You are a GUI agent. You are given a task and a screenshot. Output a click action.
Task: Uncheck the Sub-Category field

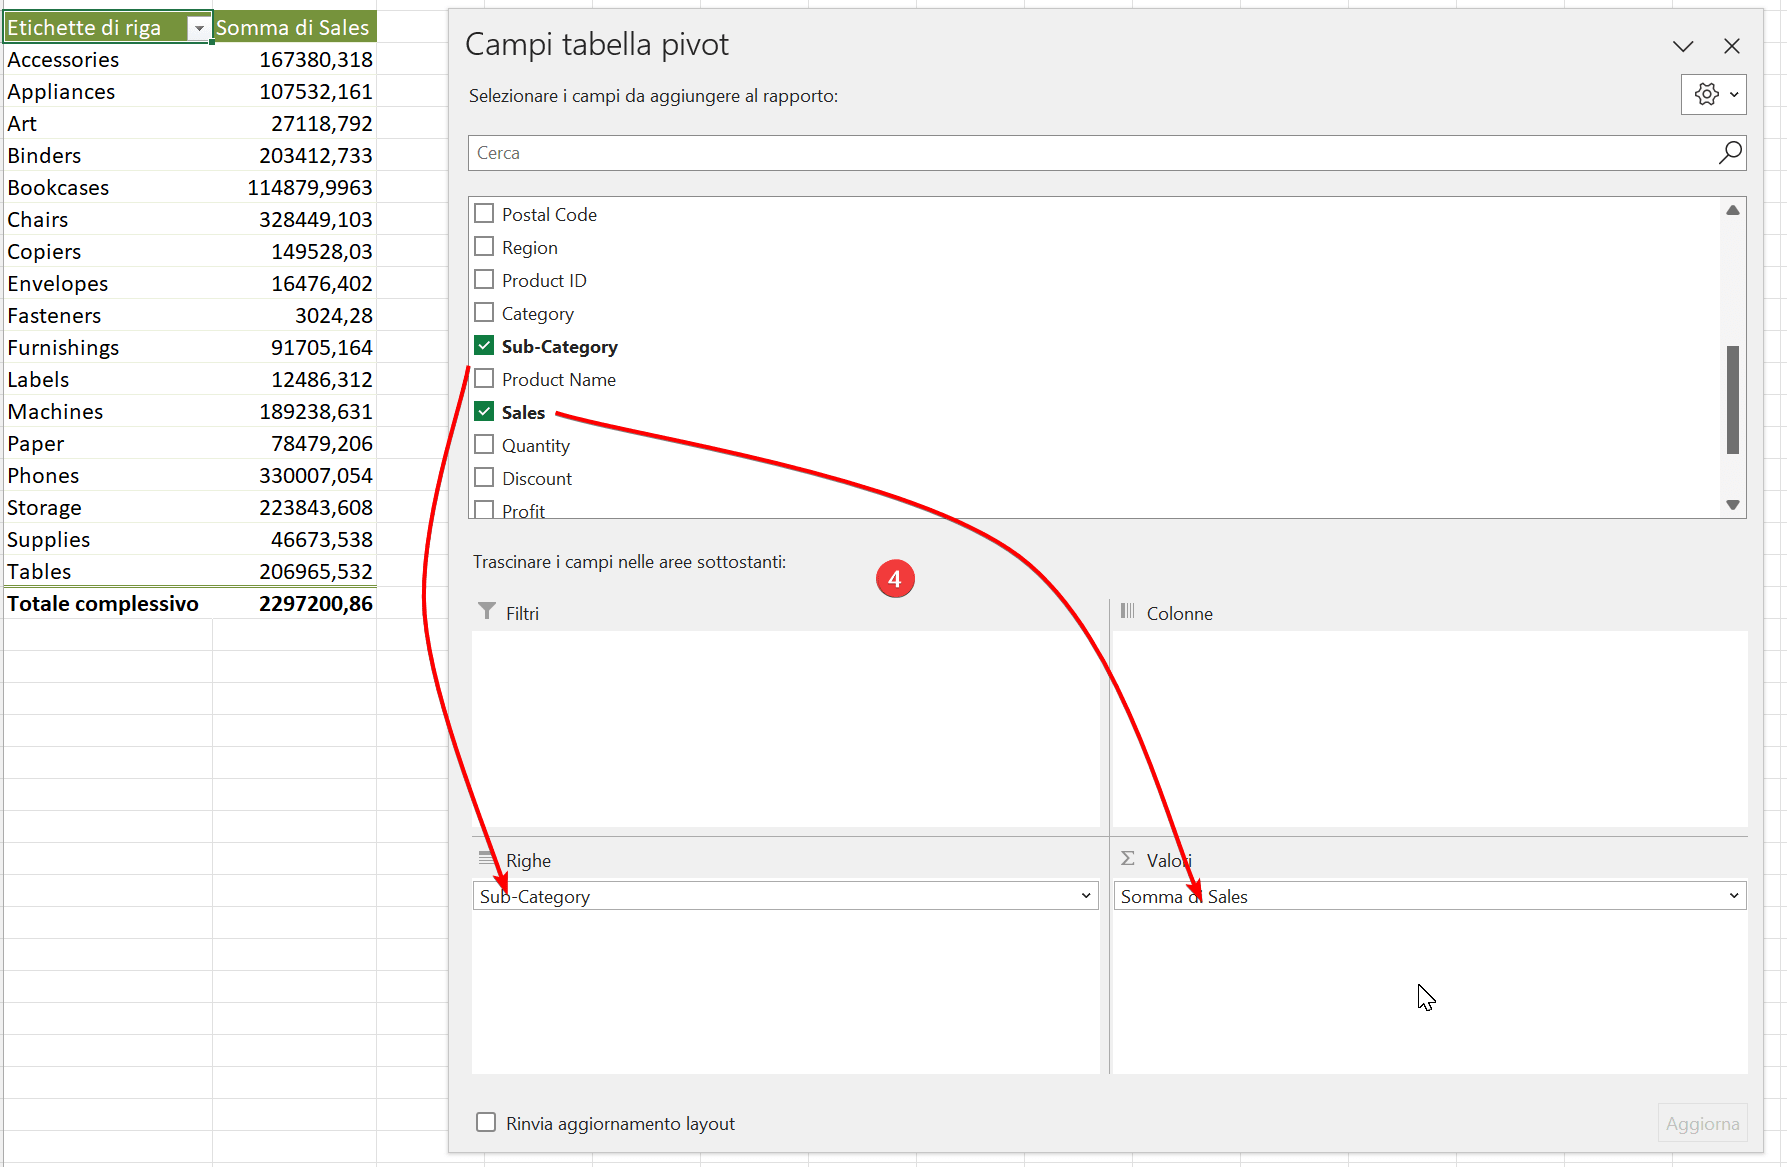coord(484,346)
